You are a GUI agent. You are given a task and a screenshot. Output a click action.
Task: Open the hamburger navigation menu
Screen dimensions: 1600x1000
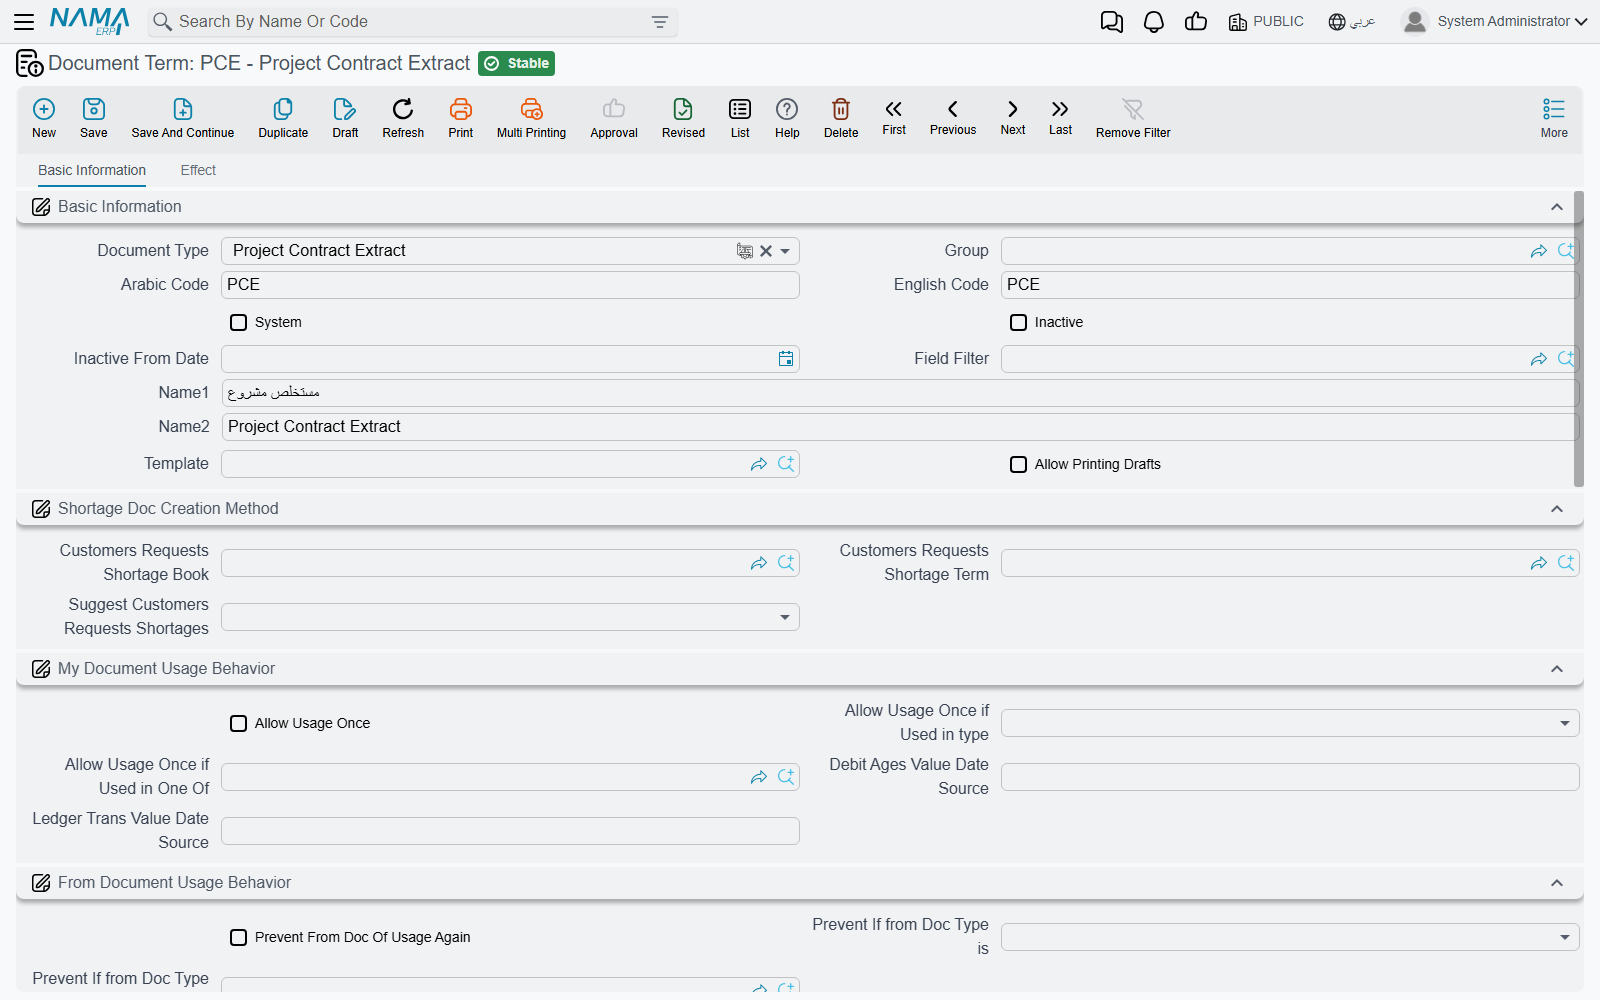pyautogui.click(x=24, y=21)
